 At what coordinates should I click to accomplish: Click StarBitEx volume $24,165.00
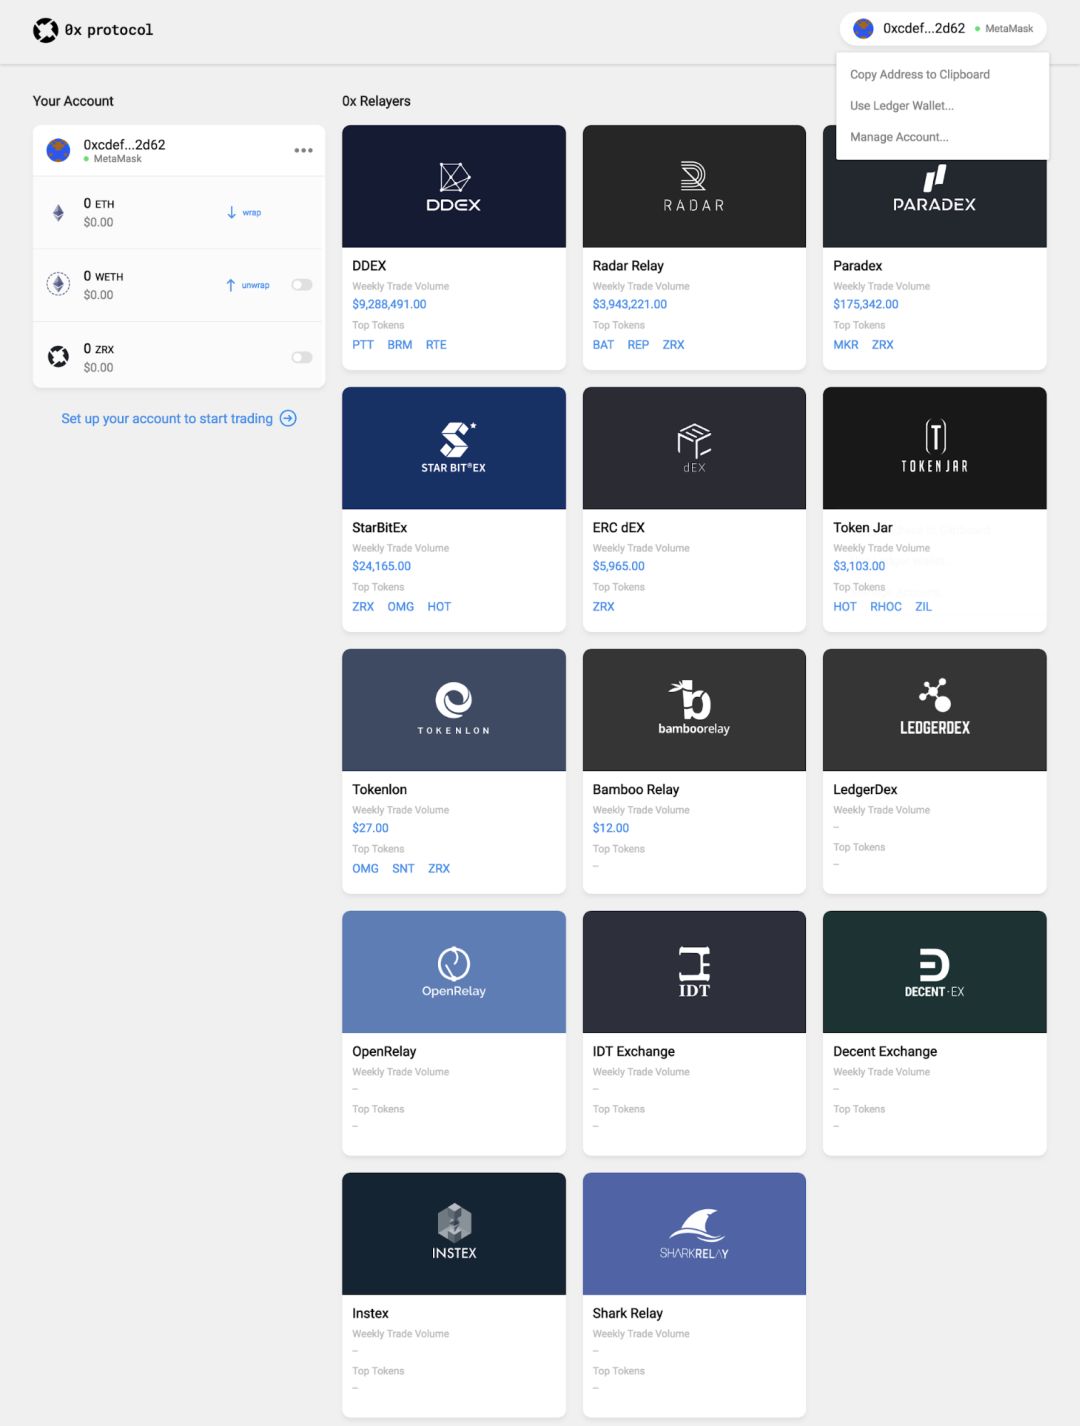[x=381, y=566]
